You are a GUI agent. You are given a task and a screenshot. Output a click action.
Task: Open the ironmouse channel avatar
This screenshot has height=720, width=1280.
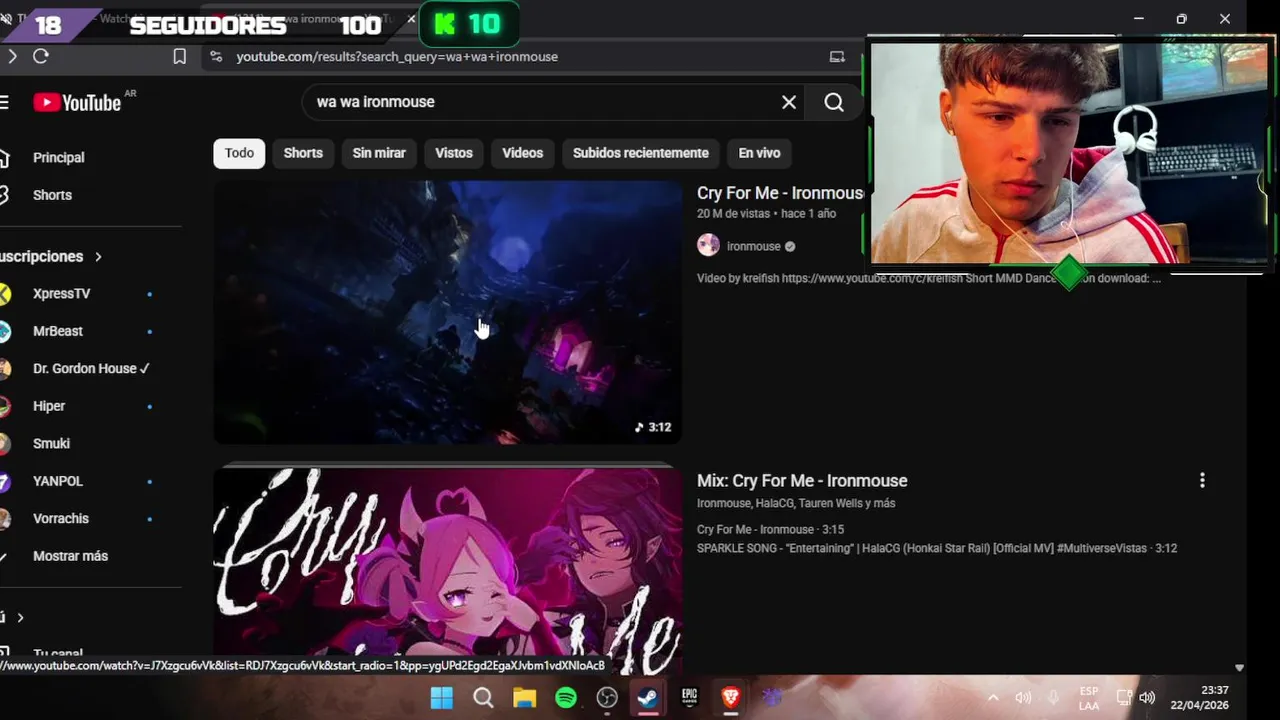pos(708,246)
